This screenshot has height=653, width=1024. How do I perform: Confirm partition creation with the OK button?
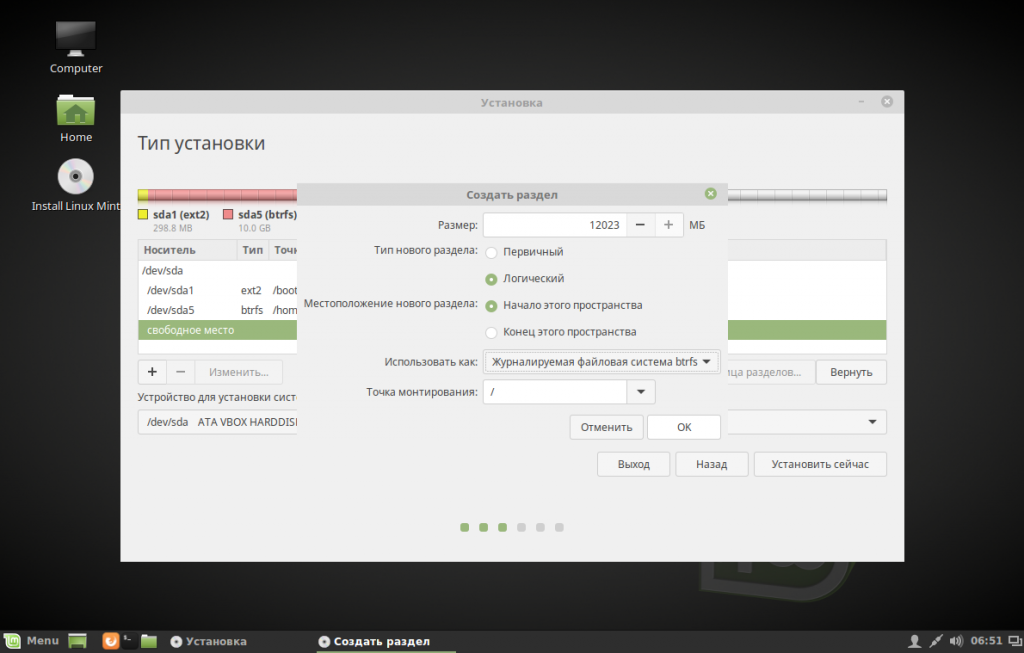(684, 426)
